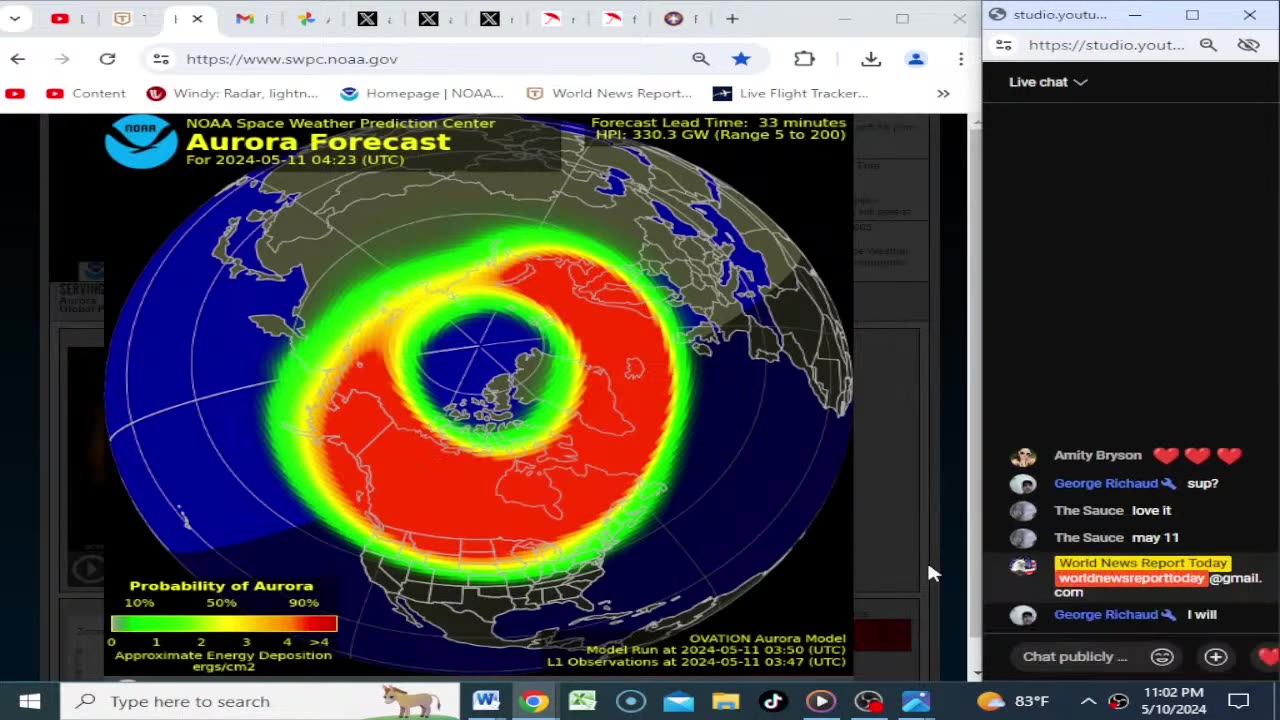Click the crossed-eye icon in studio window

[x=1248, y=45]
